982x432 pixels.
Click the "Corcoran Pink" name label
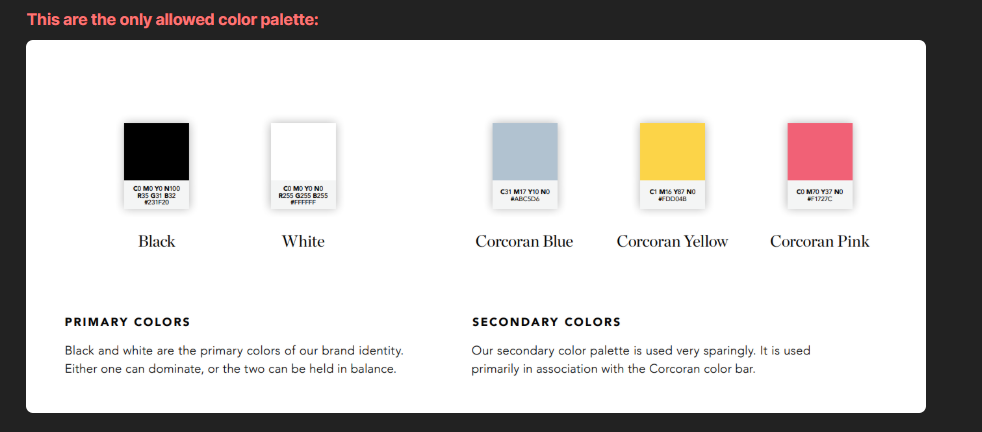pyautogui.click(x=820, y=242)
